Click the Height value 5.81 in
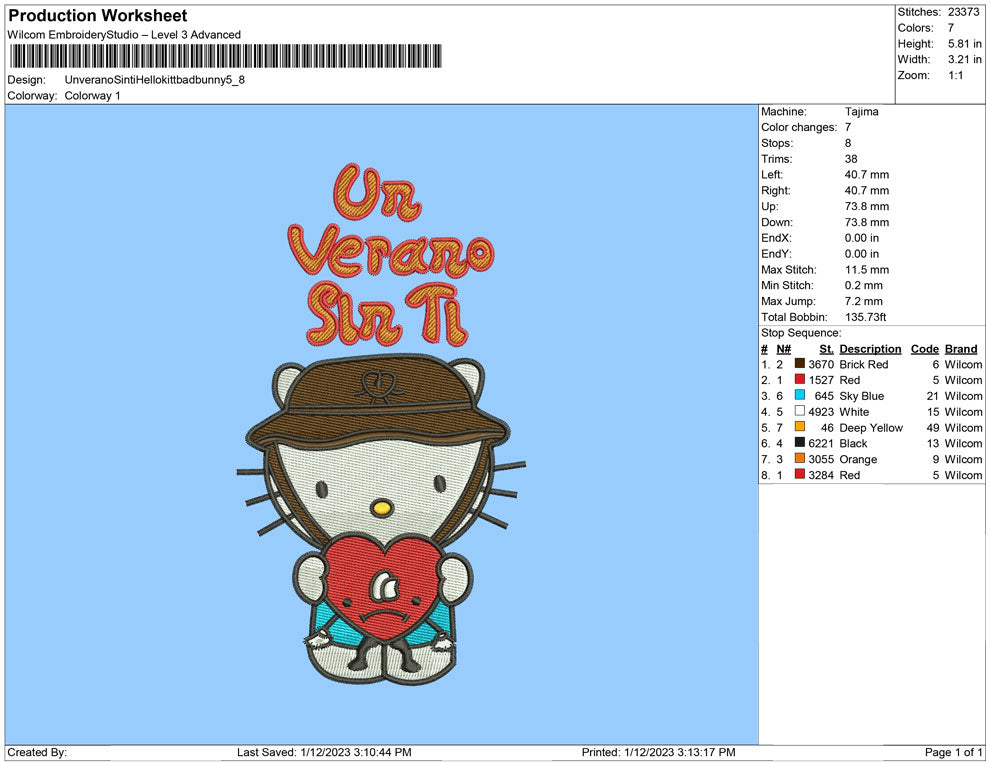 click(965, 44)
